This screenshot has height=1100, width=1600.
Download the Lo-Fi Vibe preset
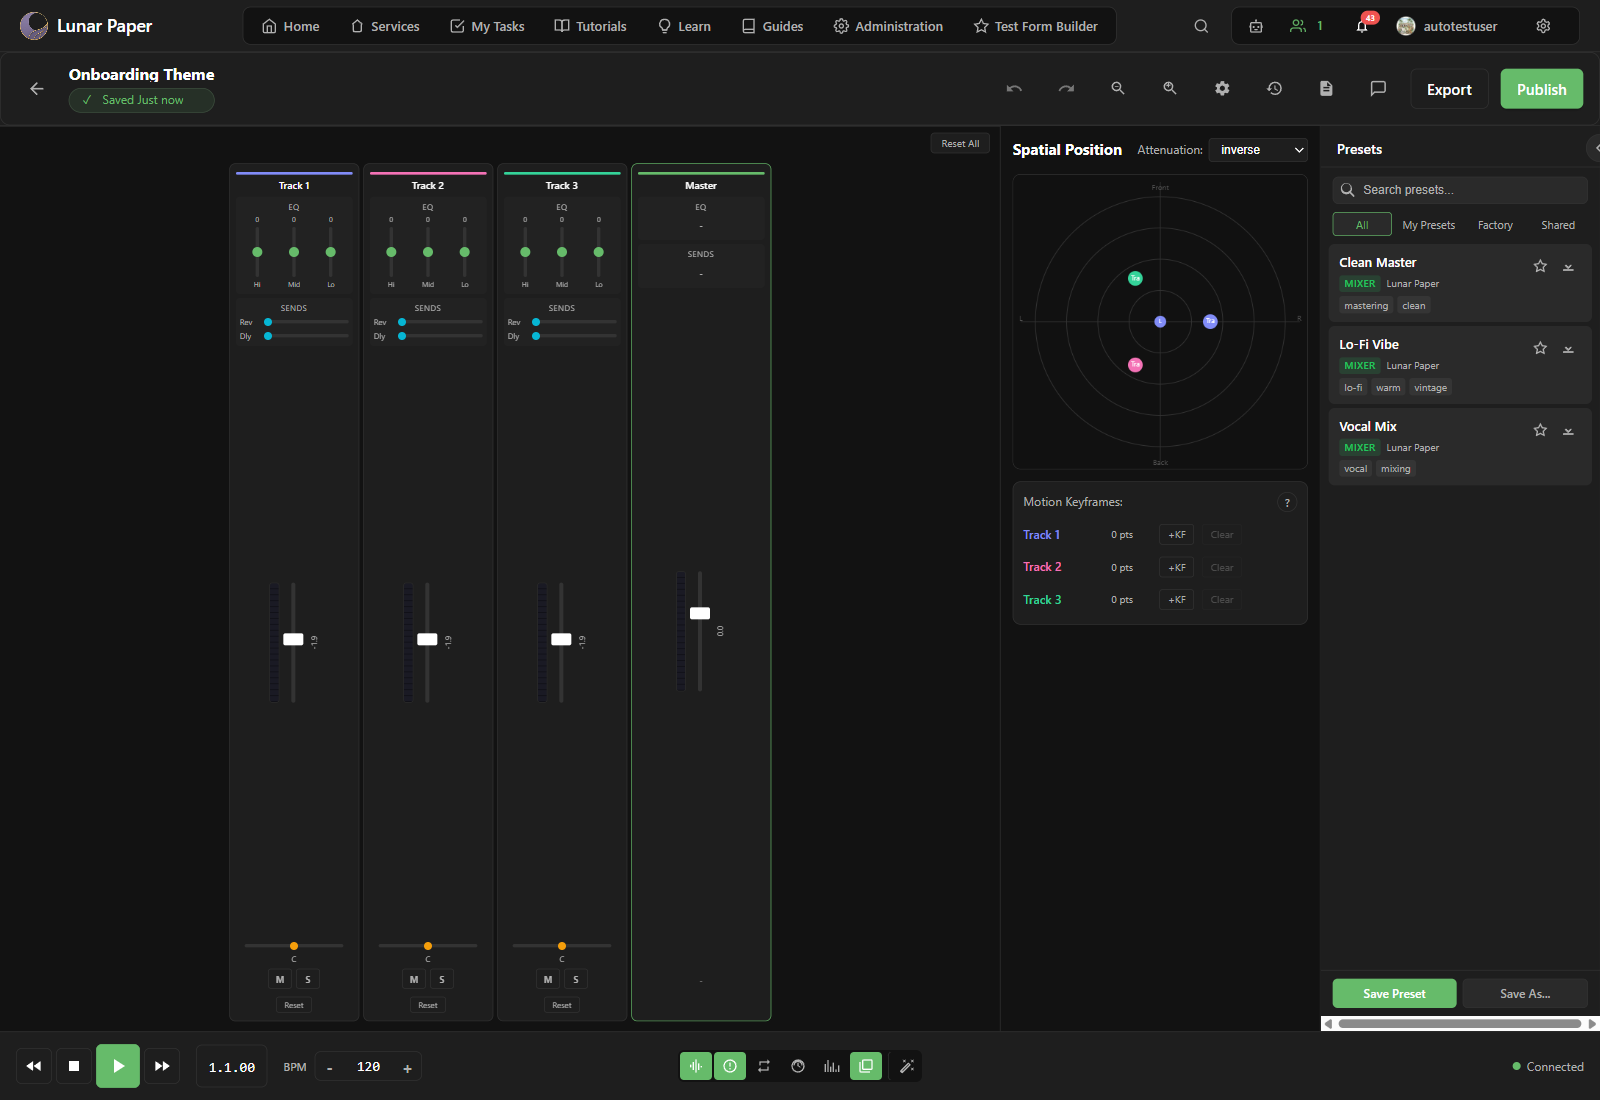[1568, 348]
